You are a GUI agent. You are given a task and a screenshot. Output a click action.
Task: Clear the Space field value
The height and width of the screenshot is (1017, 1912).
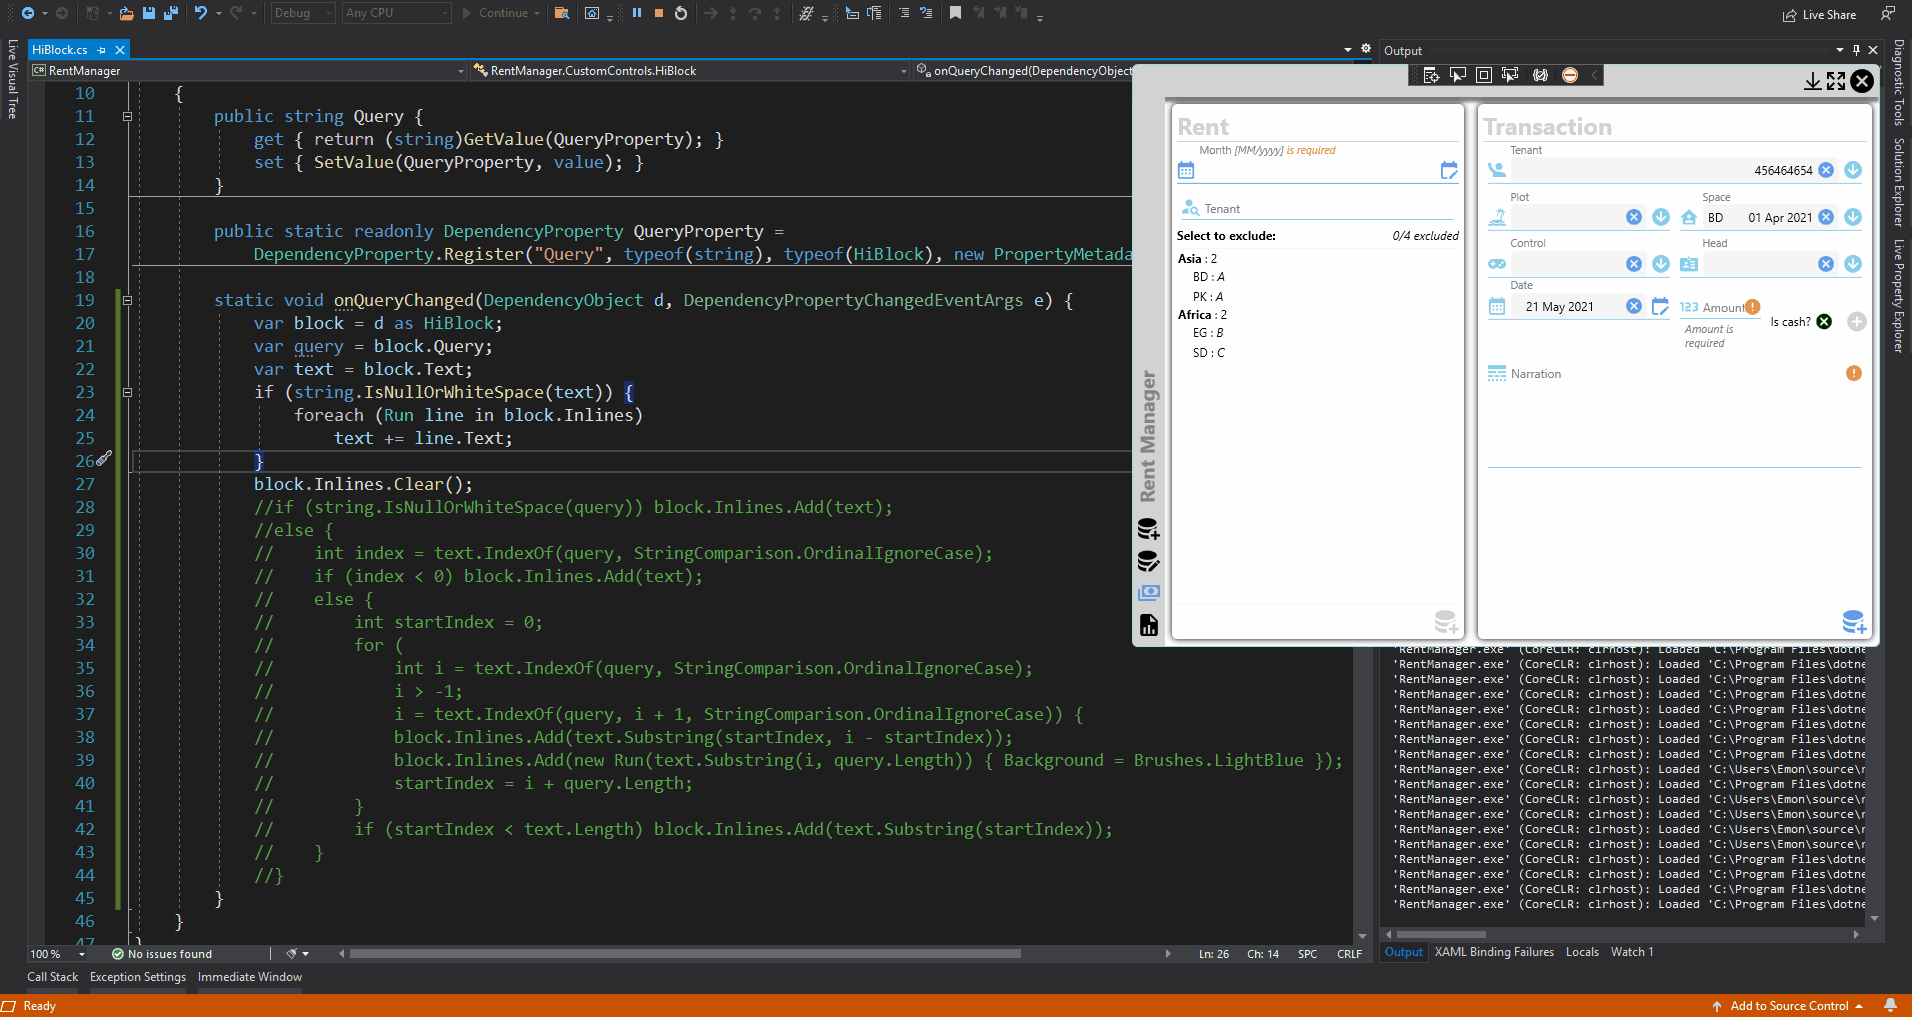(x=1826, y=217)
